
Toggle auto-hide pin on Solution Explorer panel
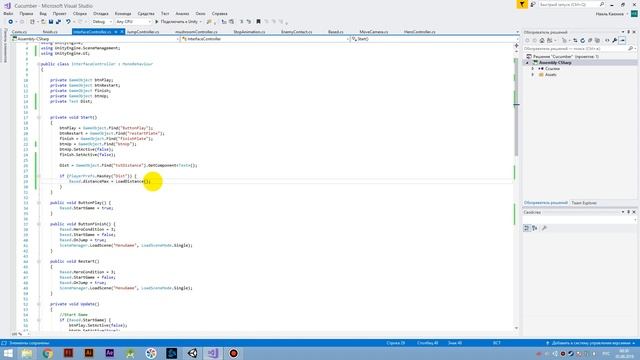tap(629, 32)
